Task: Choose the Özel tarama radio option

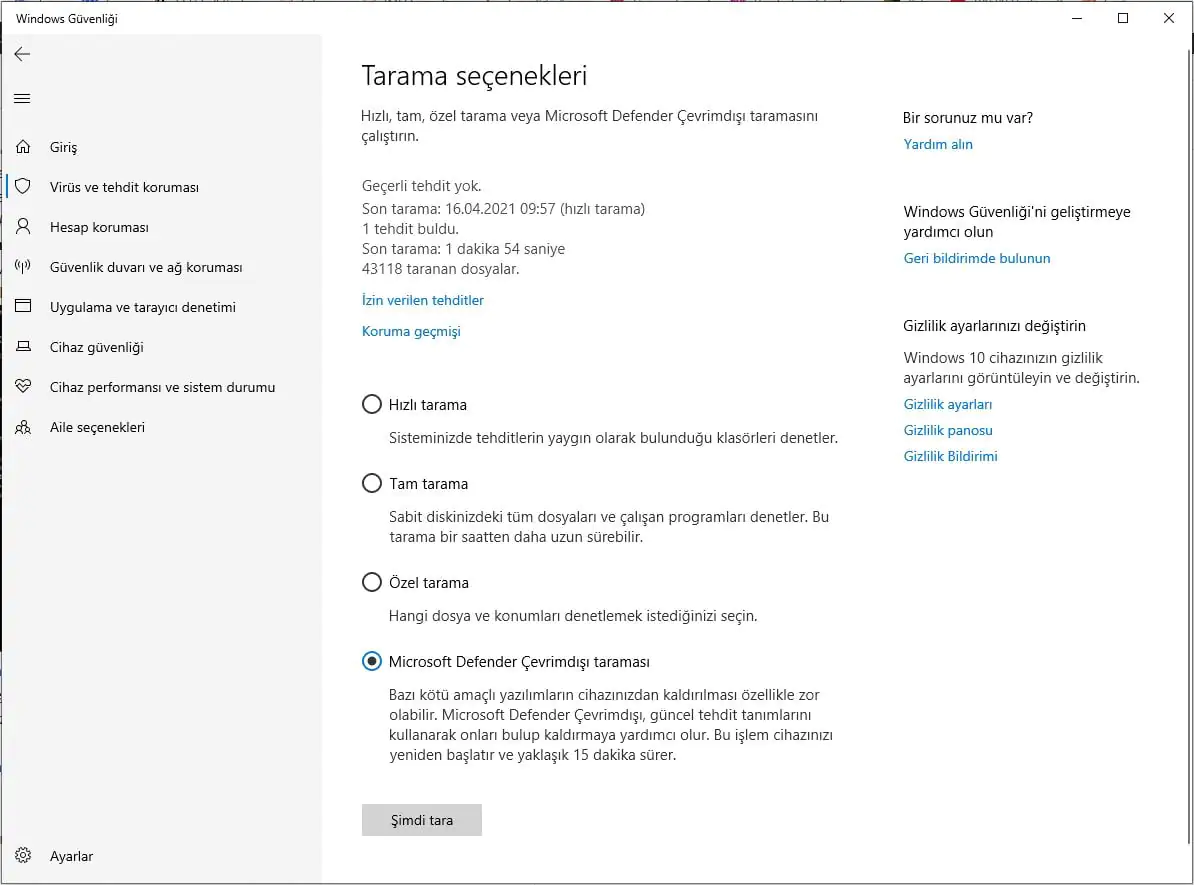Action: click(x=372, y=583)
